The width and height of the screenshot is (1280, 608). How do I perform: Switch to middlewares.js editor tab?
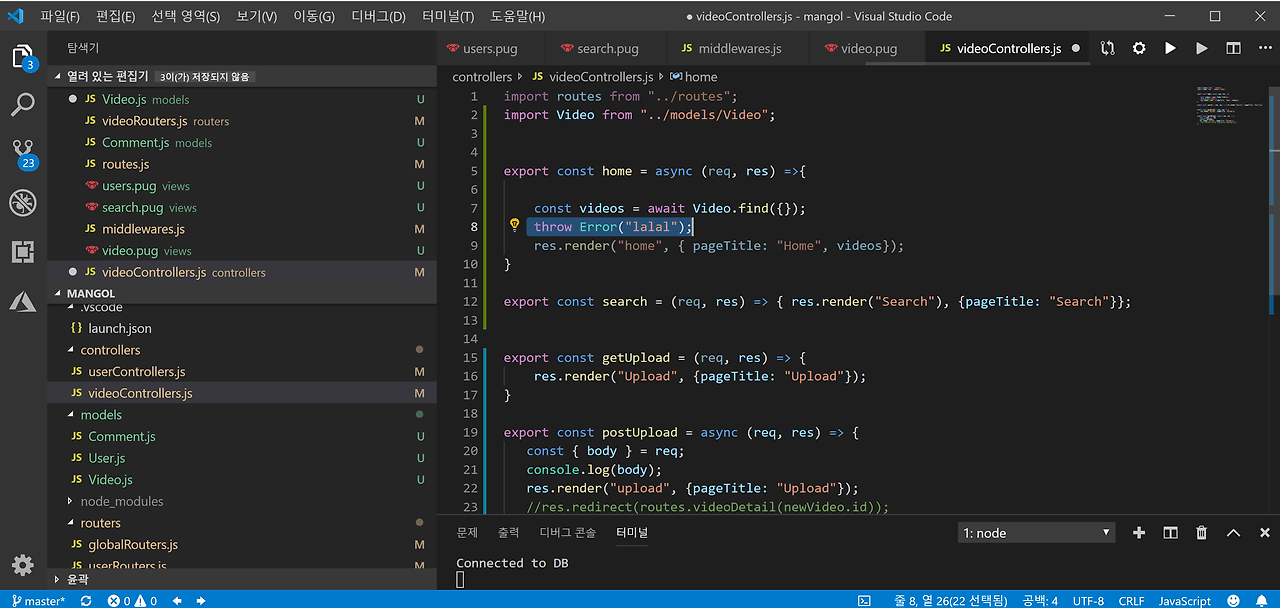coord(740,48)
